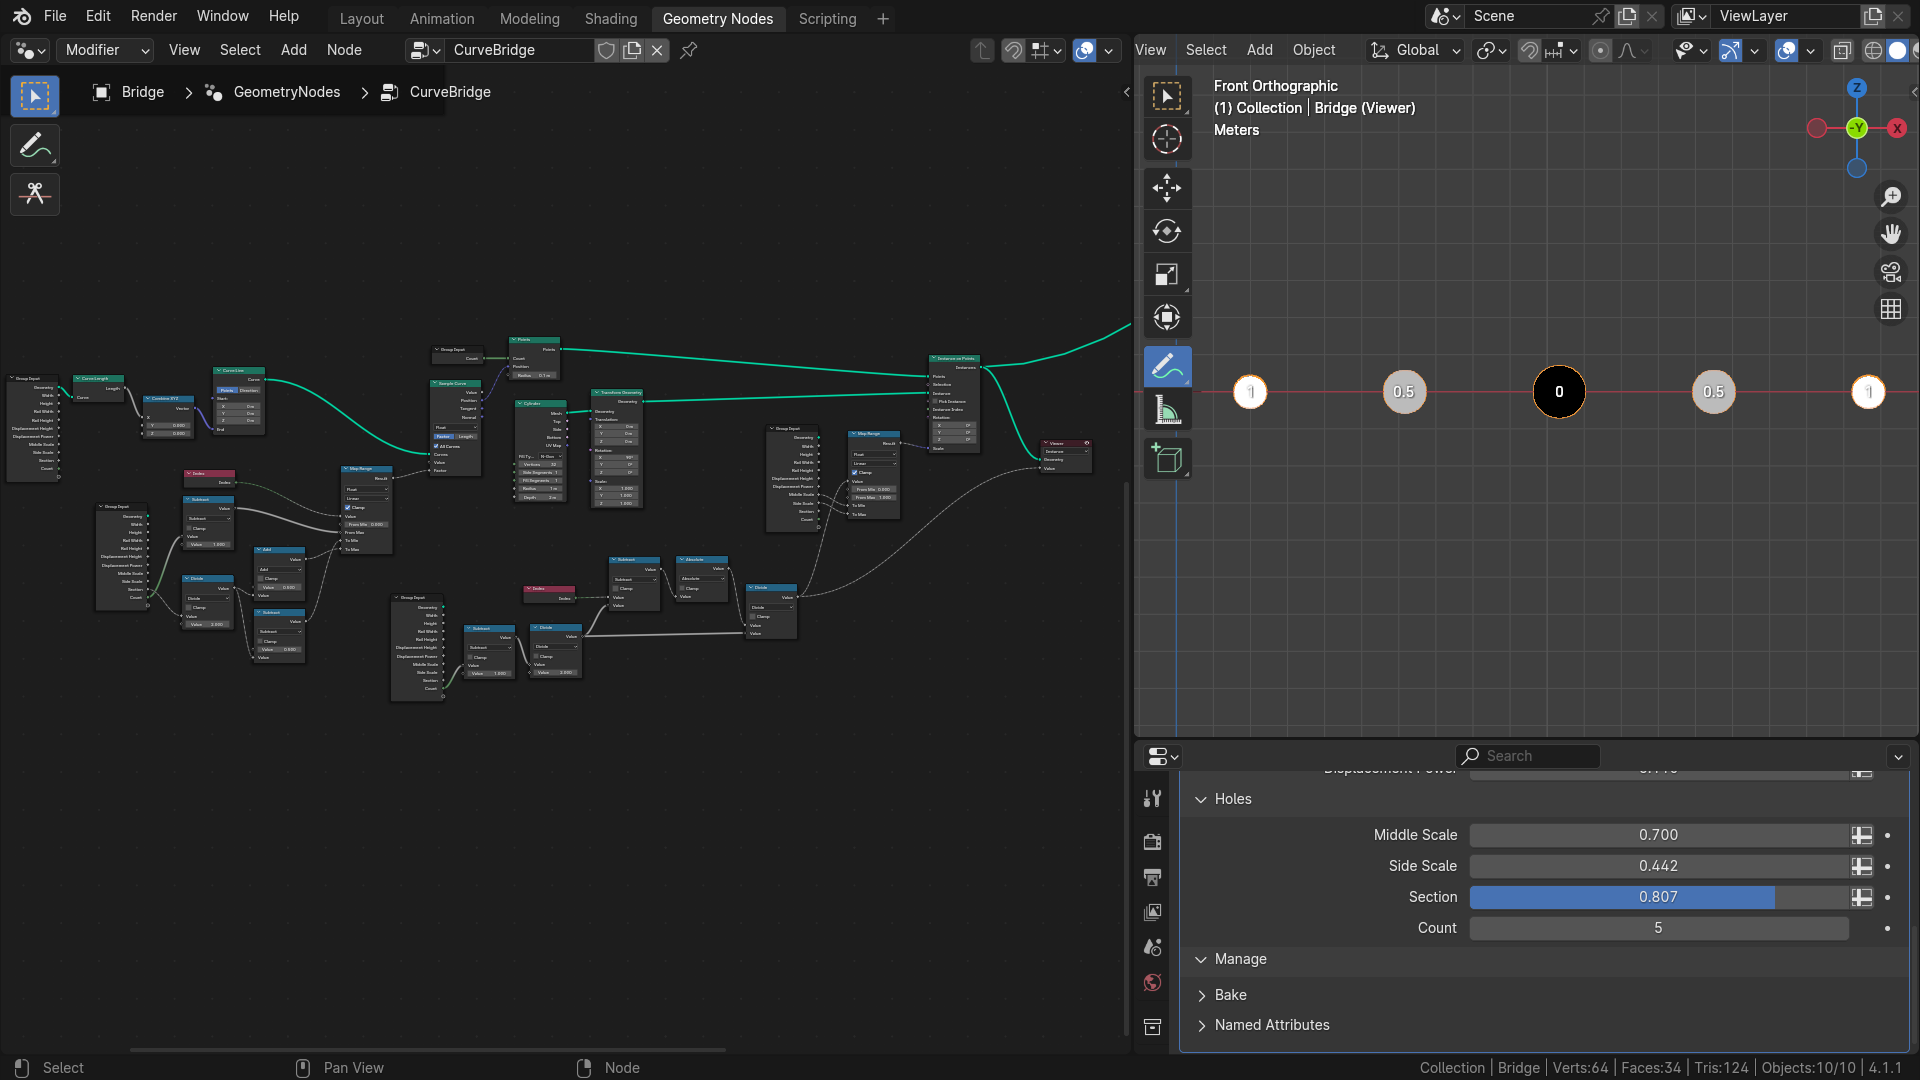Screen dimensions: 1920x1080
Task: Add a new workspace tab
Action: 883,19
